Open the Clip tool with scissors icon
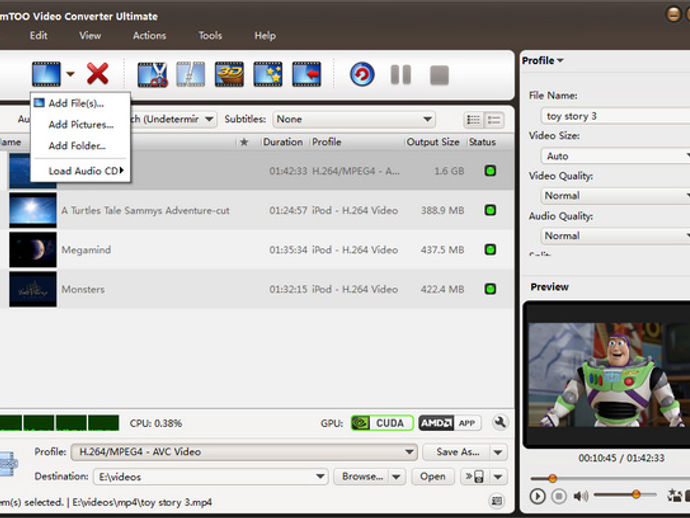This screenshot has height=518, width=690. point(152,74)
